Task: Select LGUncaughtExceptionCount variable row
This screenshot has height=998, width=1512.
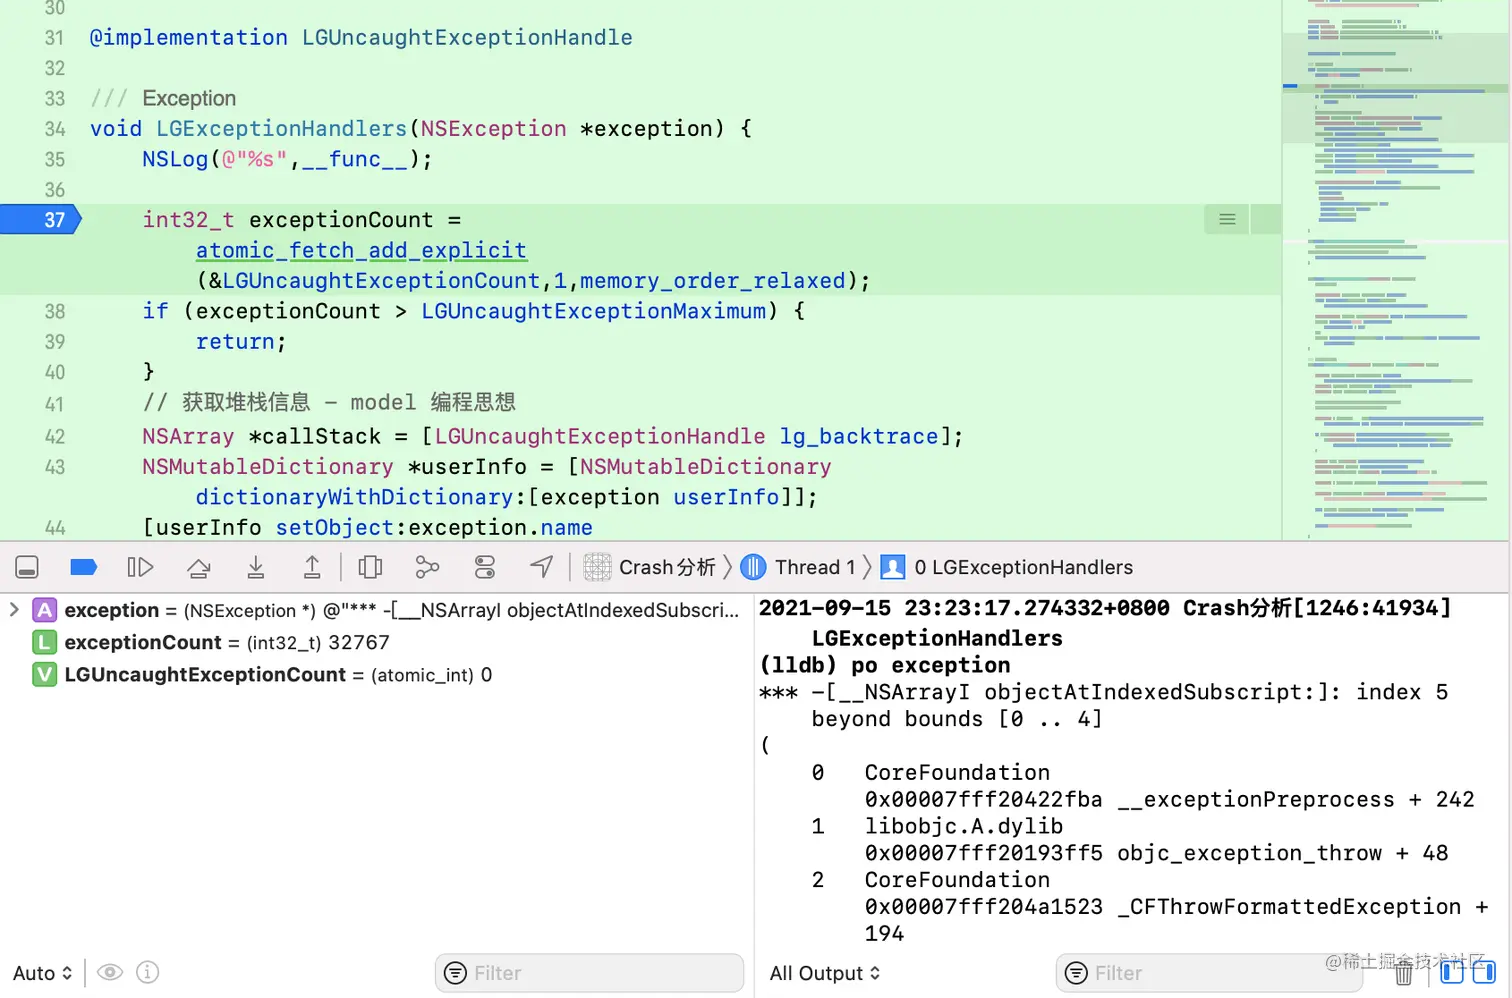Action: pyautogui.click(x=262, y=675)
